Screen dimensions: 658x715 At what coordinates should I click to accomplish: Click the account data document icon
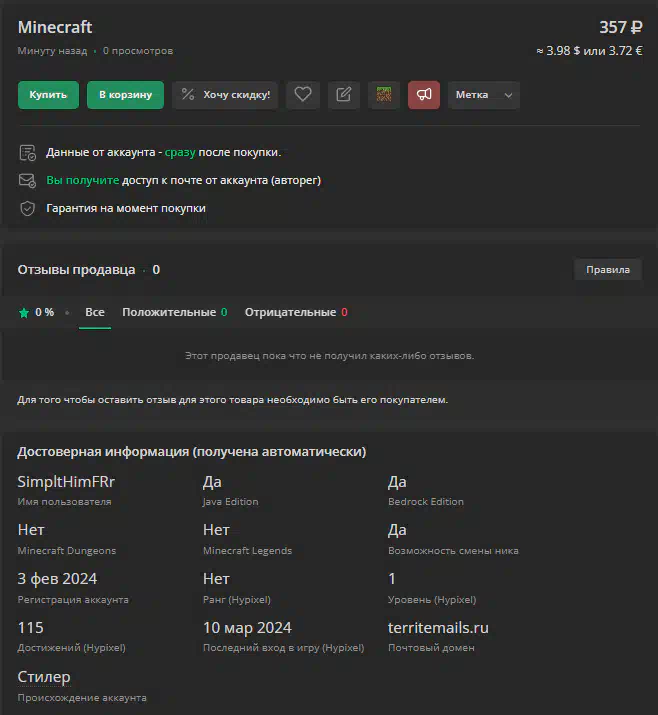pos(27,153)
